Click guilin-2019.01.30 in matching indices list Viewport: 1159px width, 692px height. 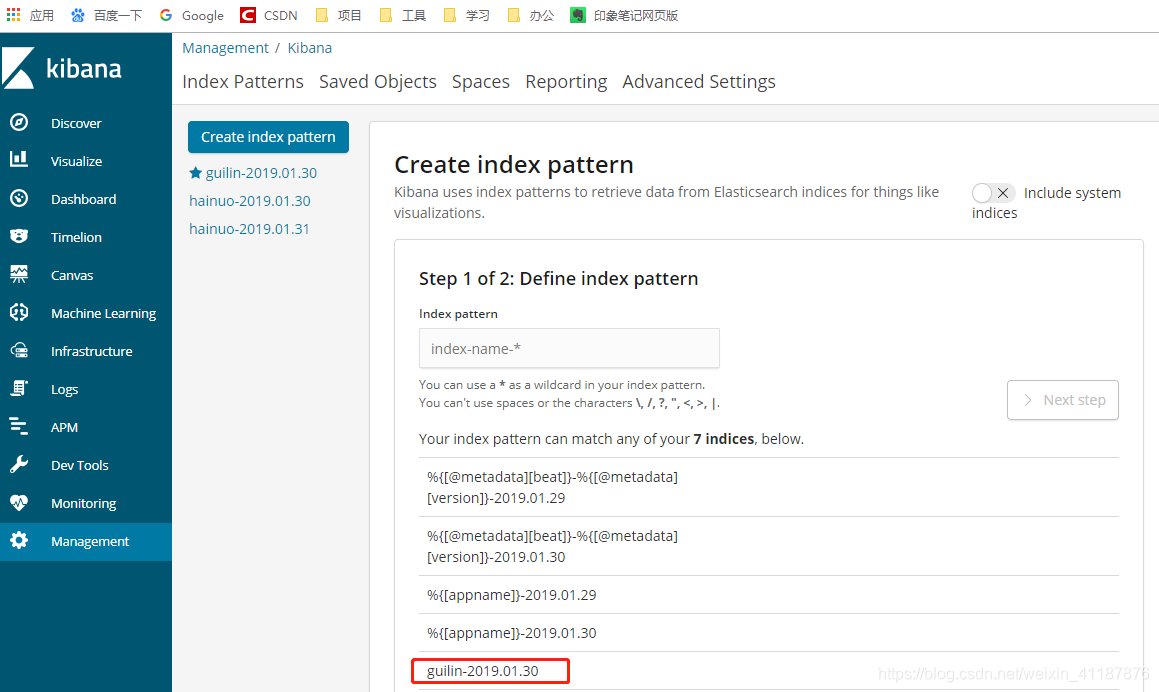(x=483, y=671)
